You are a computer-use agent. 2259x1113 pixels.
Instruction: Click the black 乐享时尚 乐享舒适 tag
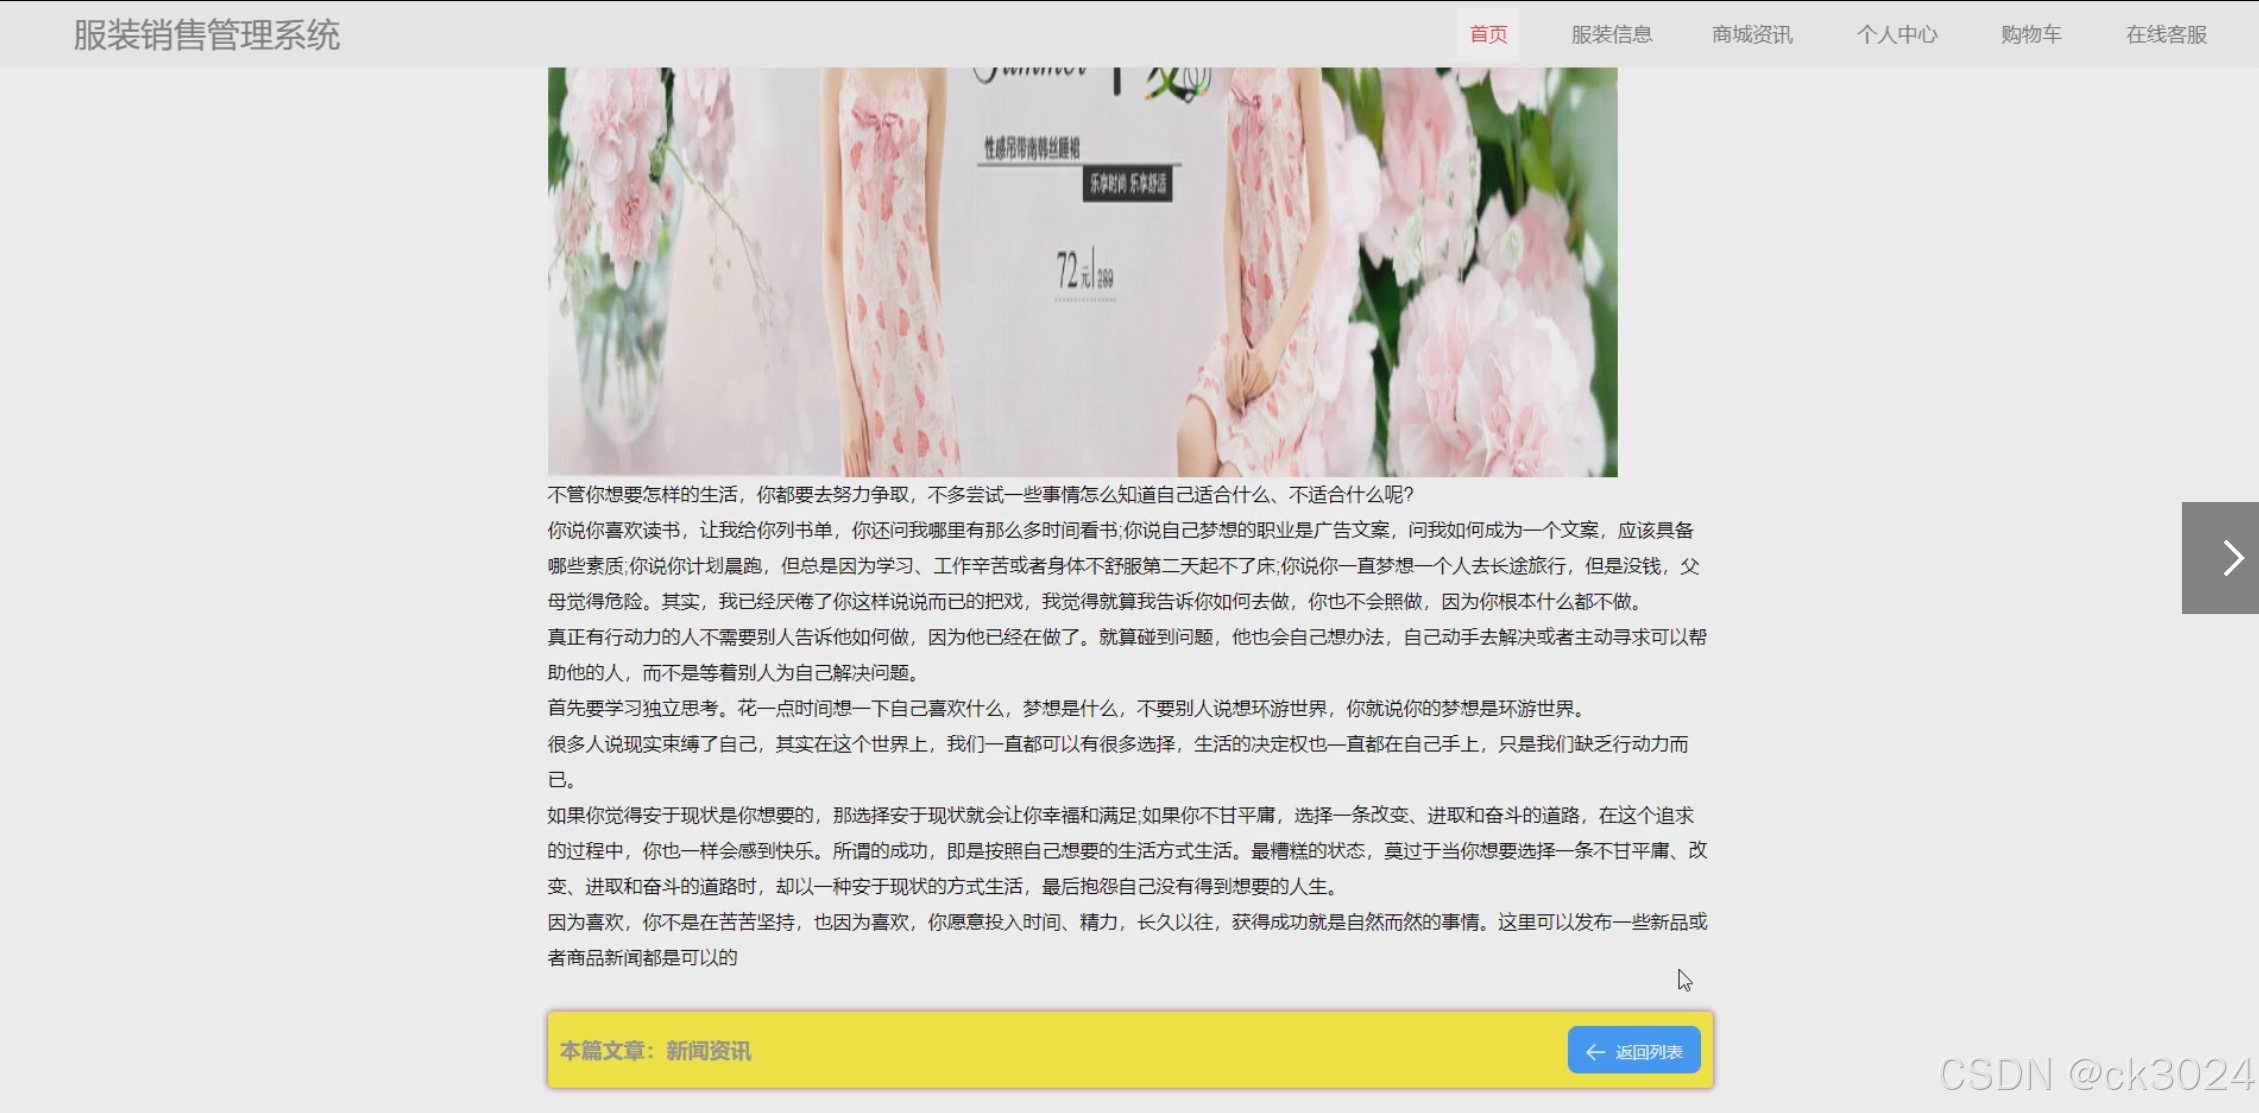pos(1127,184)
